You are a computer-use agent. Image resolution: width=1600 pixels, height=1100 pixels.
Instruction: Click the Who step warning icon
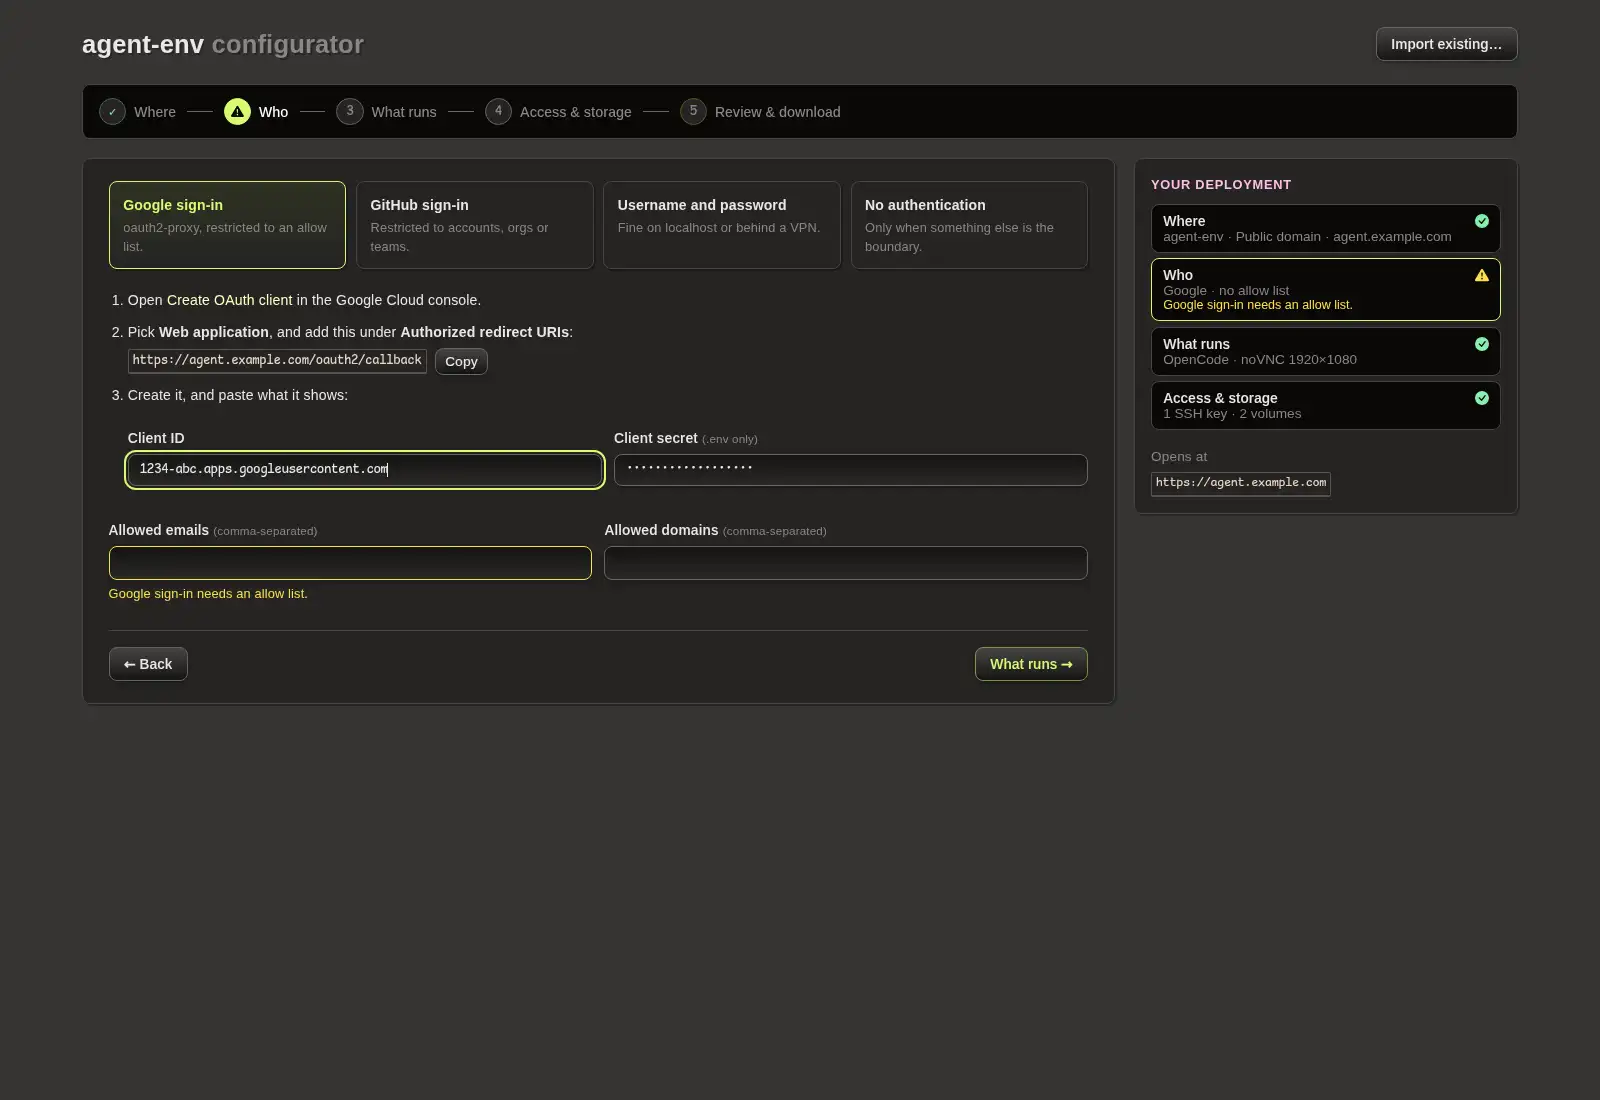coord(237,112)
